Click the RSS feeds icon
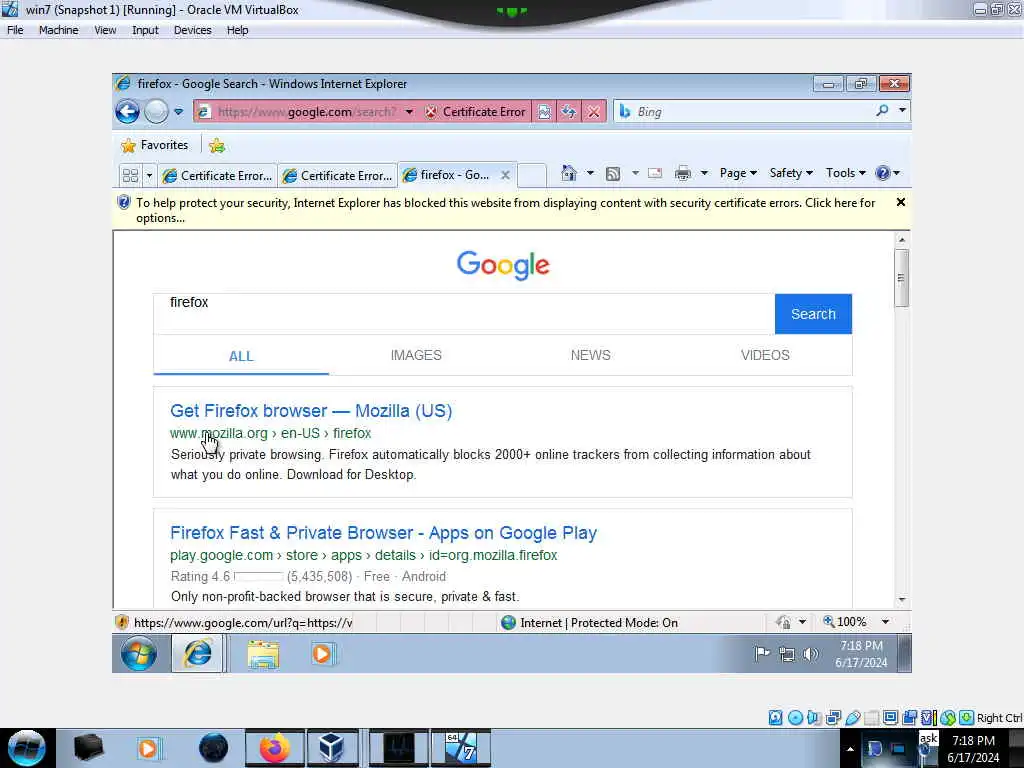Viewport: 1024px width, 768px height. pos(613,173)
